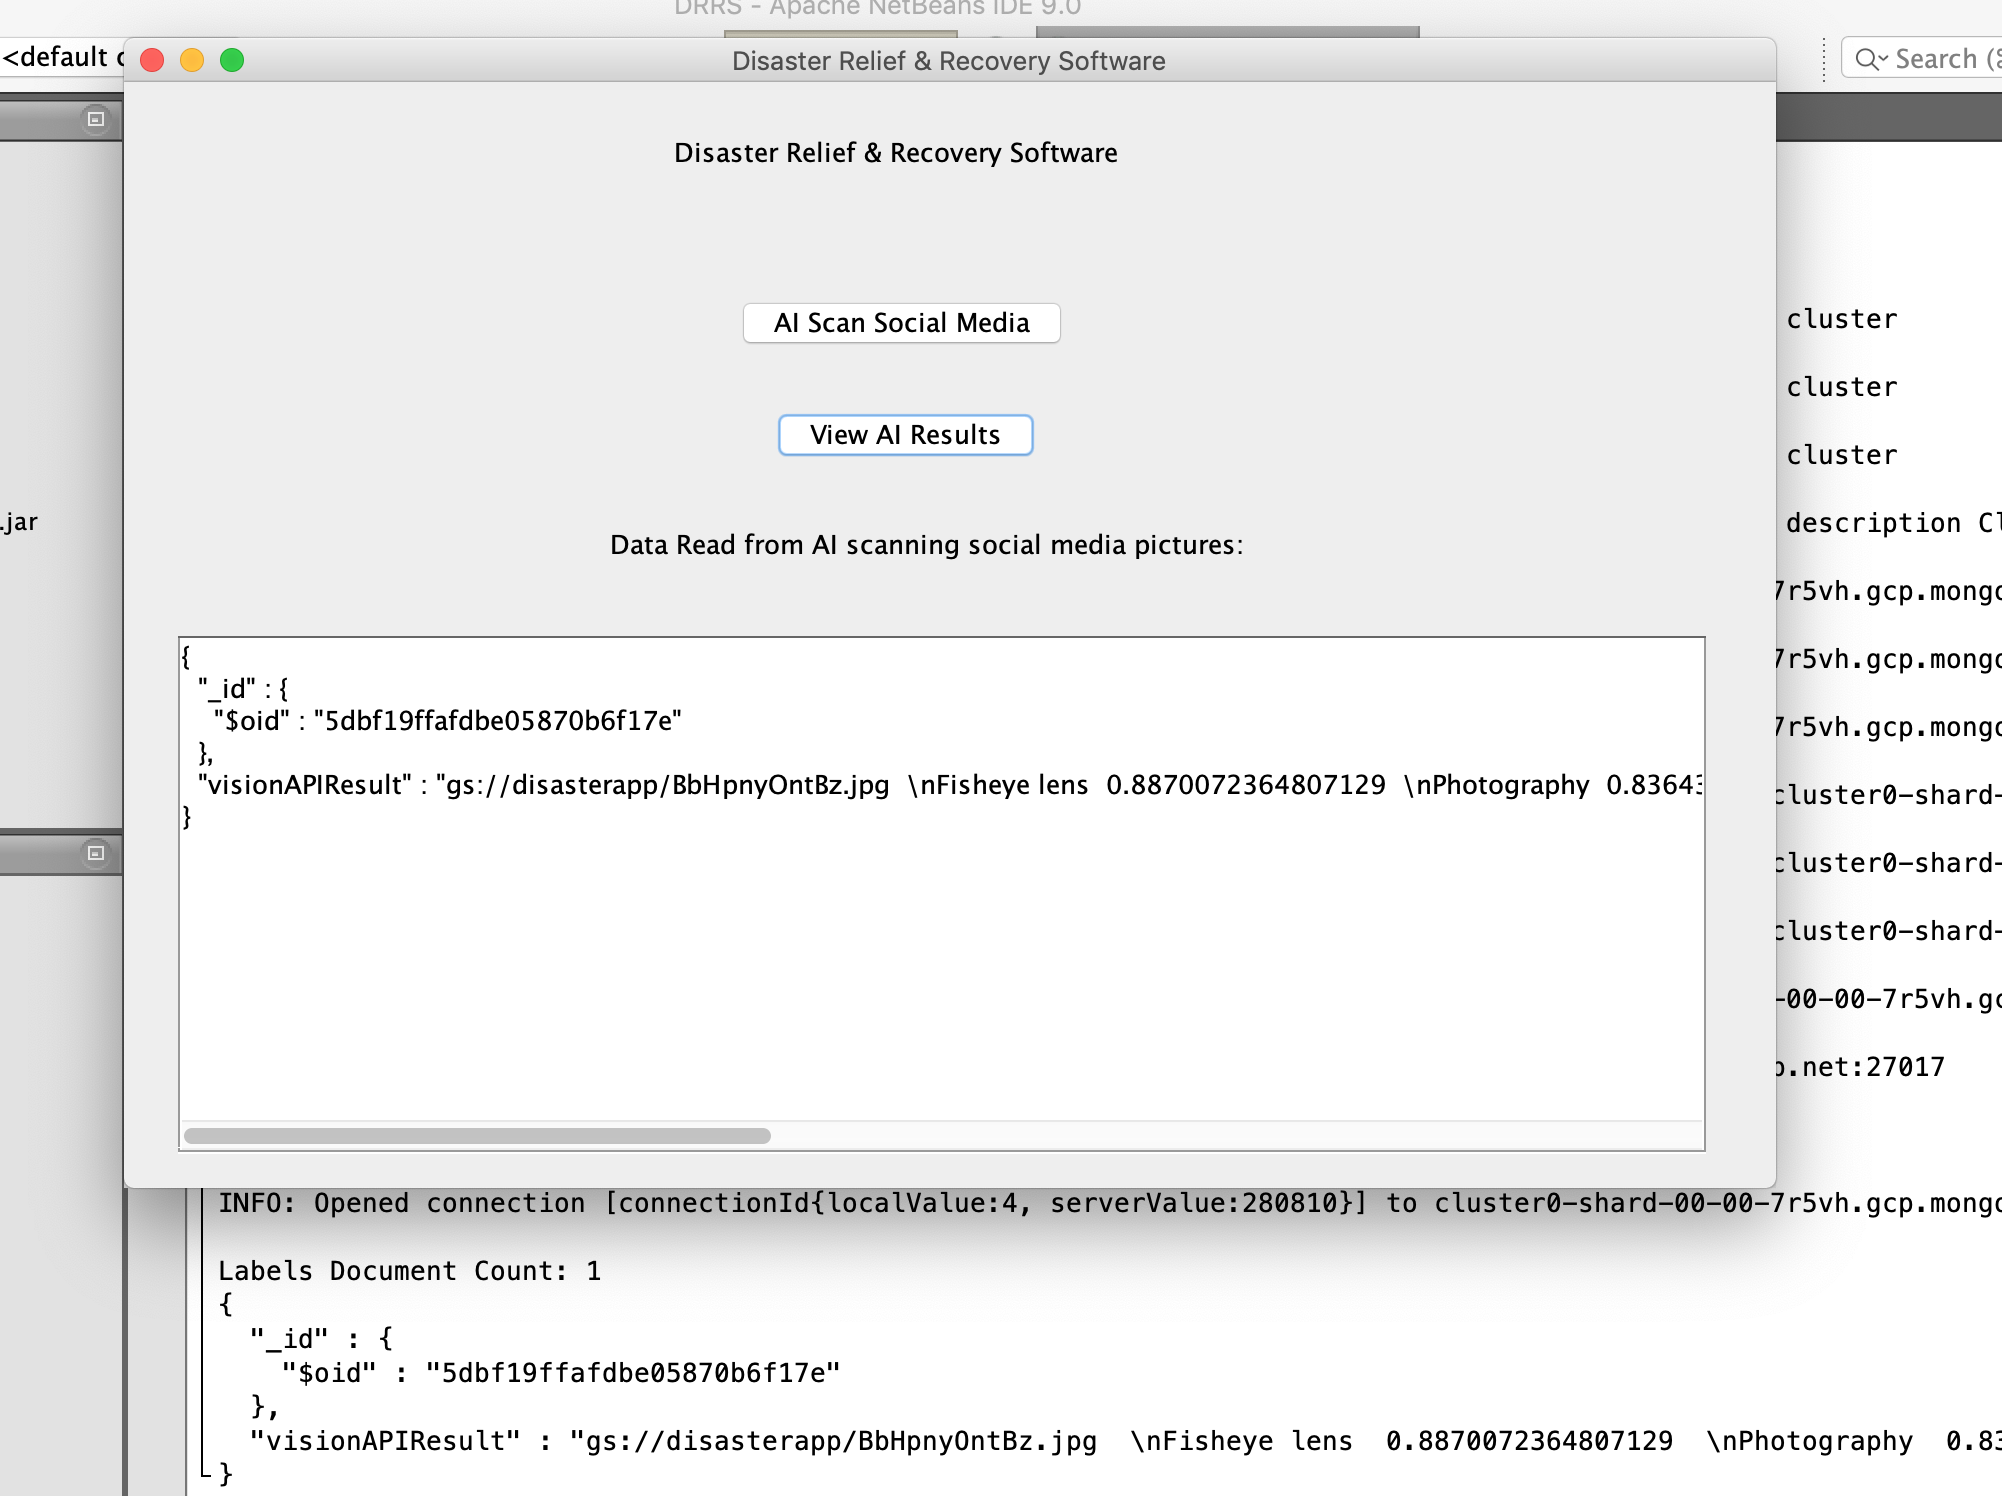
Task: Click Labels Document Count line in Output
Action: (x=409, y=1271)
